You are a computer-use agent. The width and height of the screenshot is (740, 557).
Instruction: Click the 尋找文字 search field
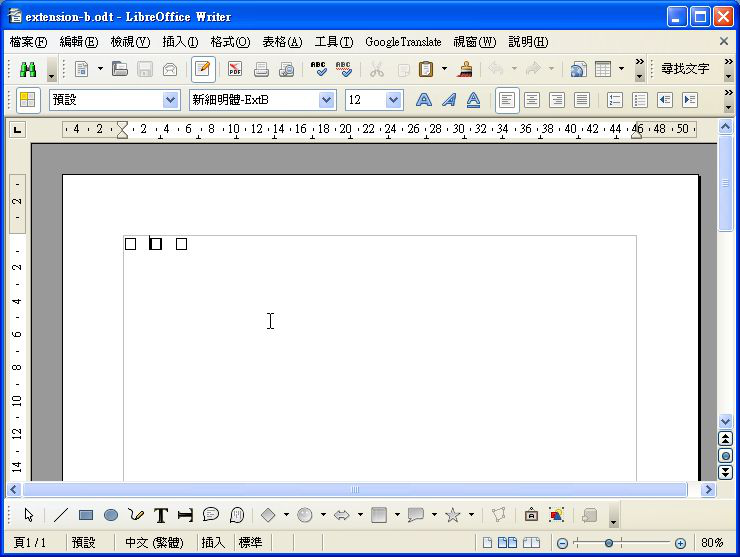coord(686,69)
